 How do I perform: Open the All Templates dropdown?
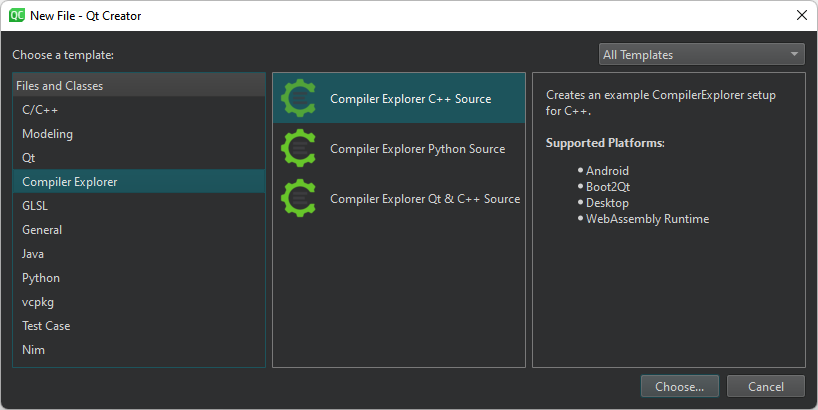[701, 55]
